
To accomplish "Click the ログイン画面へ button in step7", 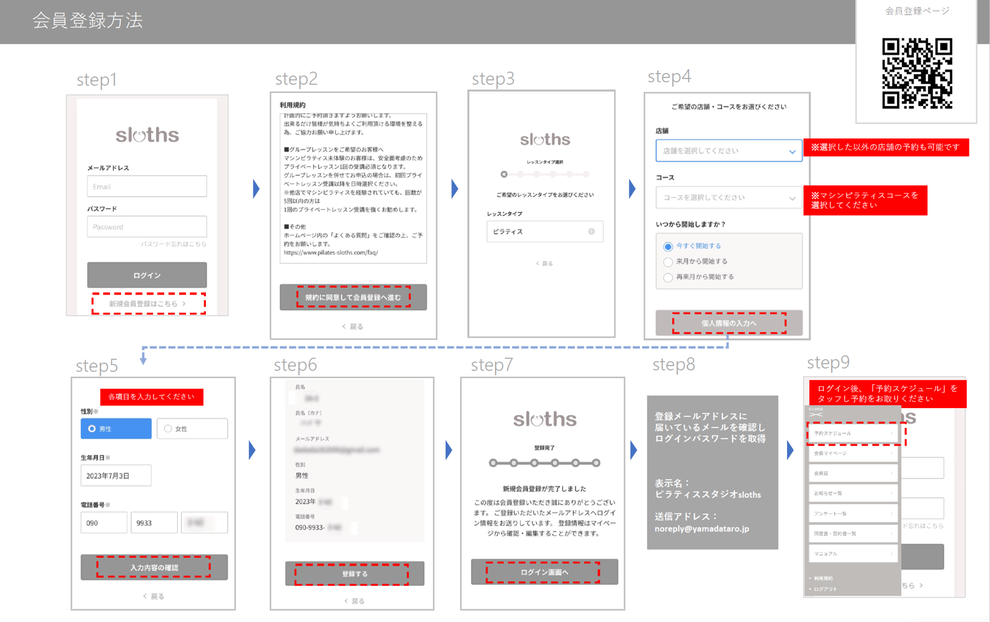I will click(544, 572).
